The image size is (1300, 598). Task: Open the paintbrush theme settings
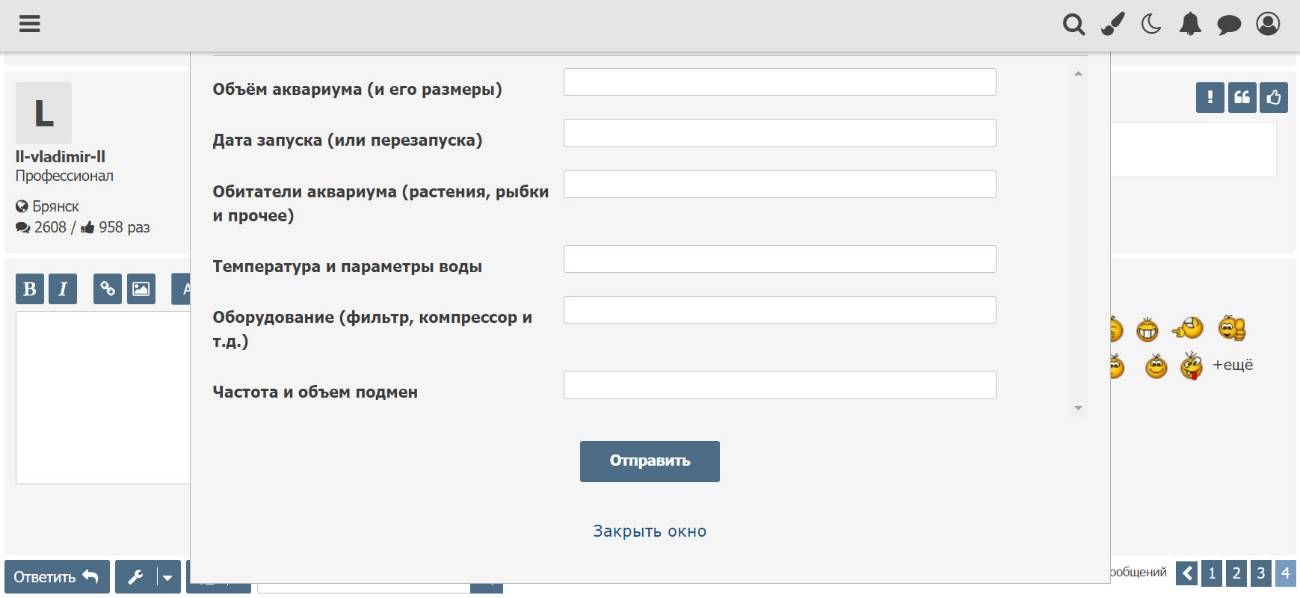1112,25
